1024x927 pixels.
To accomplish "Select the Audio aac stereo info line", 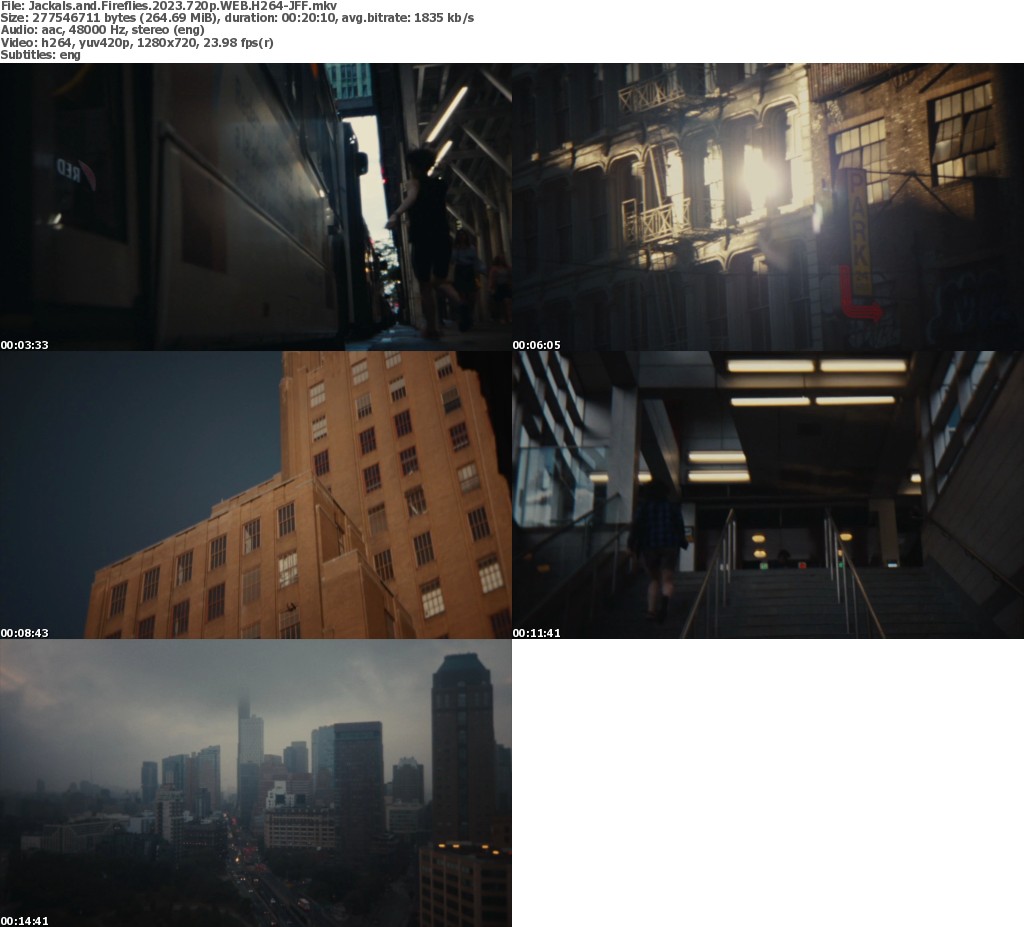I will tap(102, 30).
